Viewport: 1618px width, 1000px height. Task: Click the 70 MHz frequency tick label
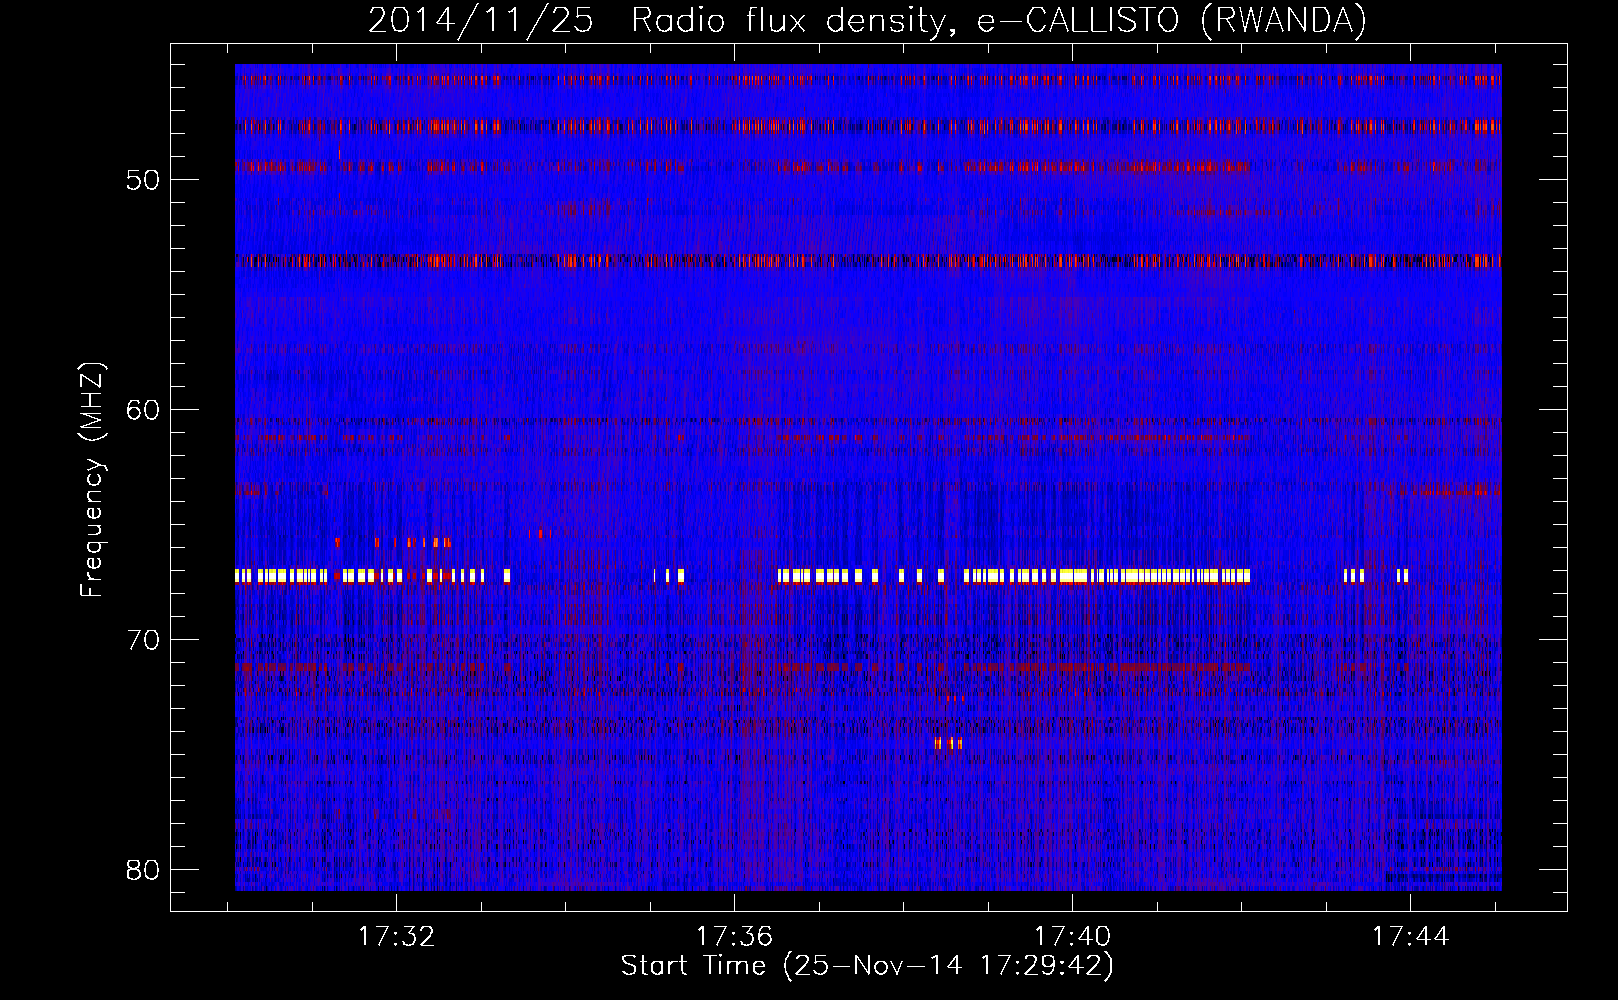point(144,640)
